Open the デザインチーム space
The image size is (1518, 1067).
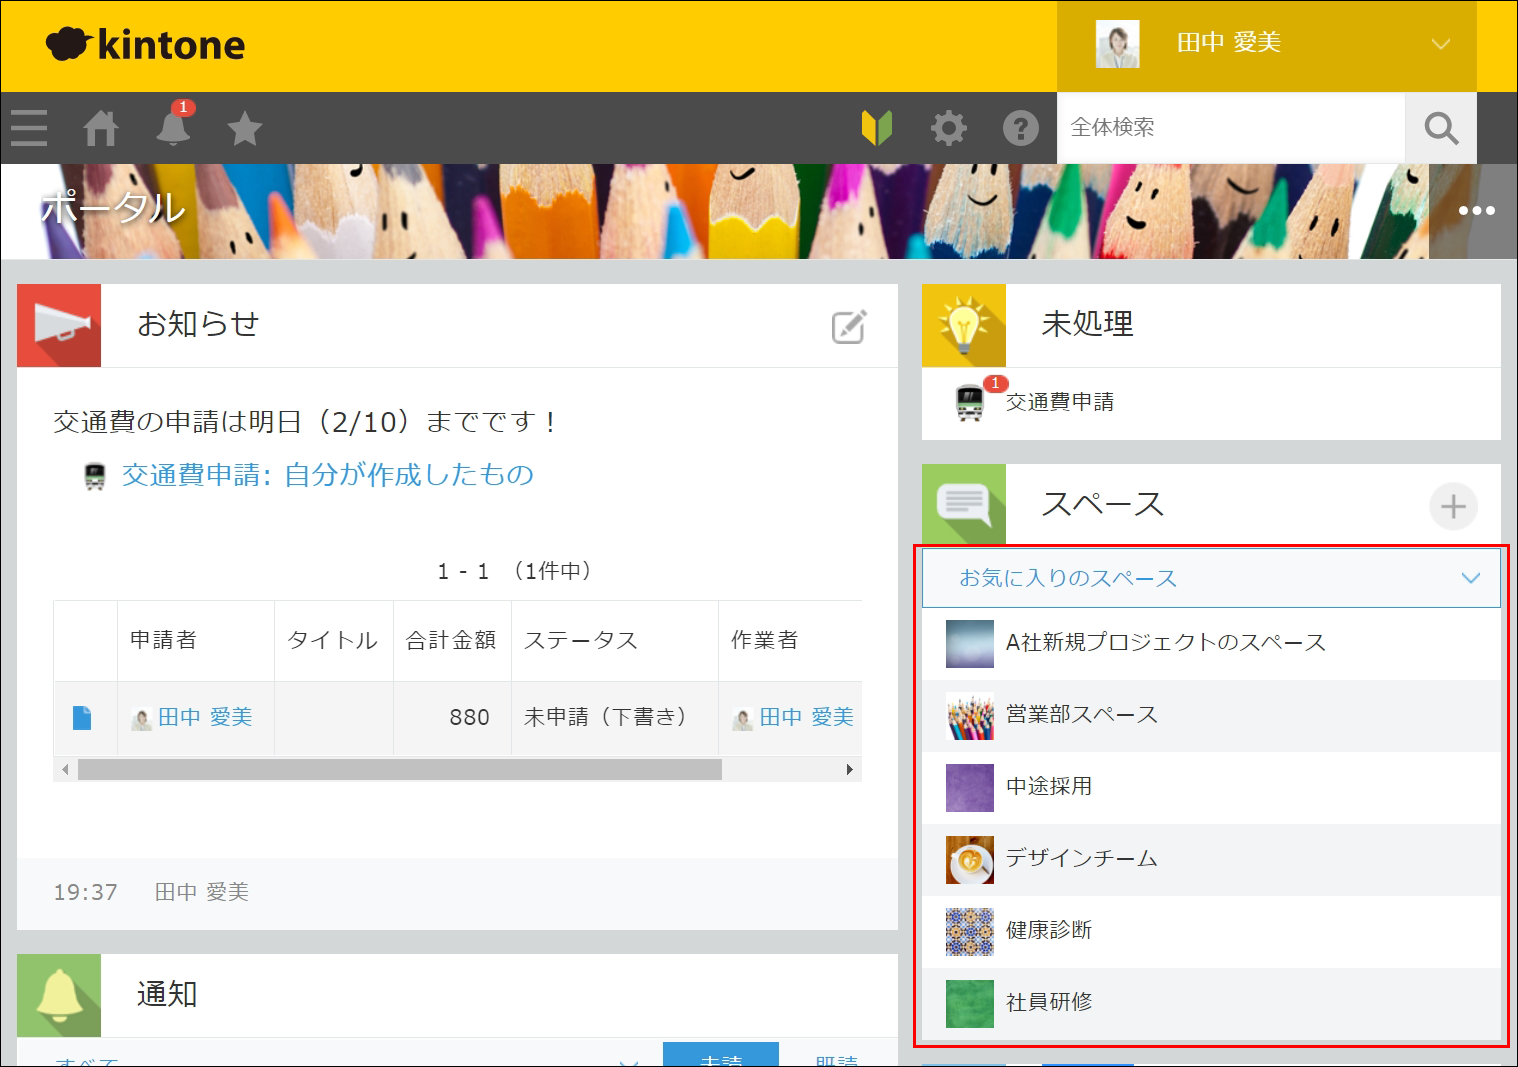1081,859
